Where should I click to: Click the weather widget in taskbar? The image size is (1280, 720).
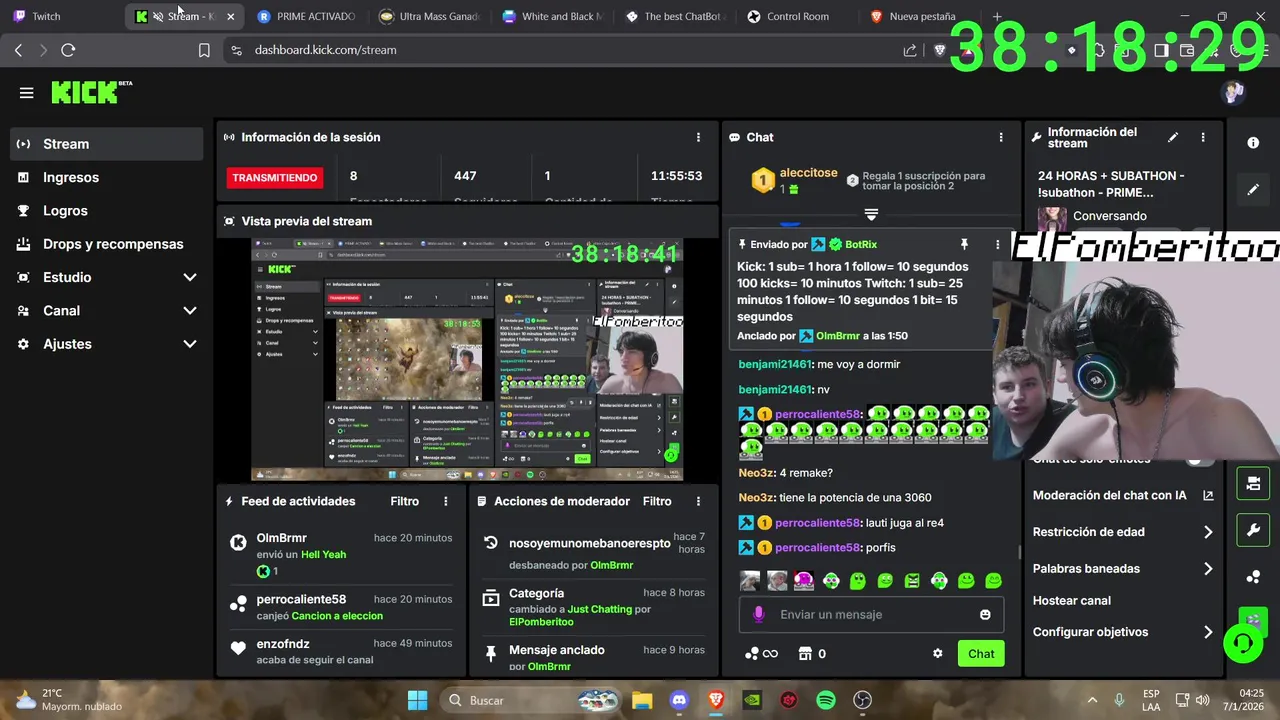70,700
